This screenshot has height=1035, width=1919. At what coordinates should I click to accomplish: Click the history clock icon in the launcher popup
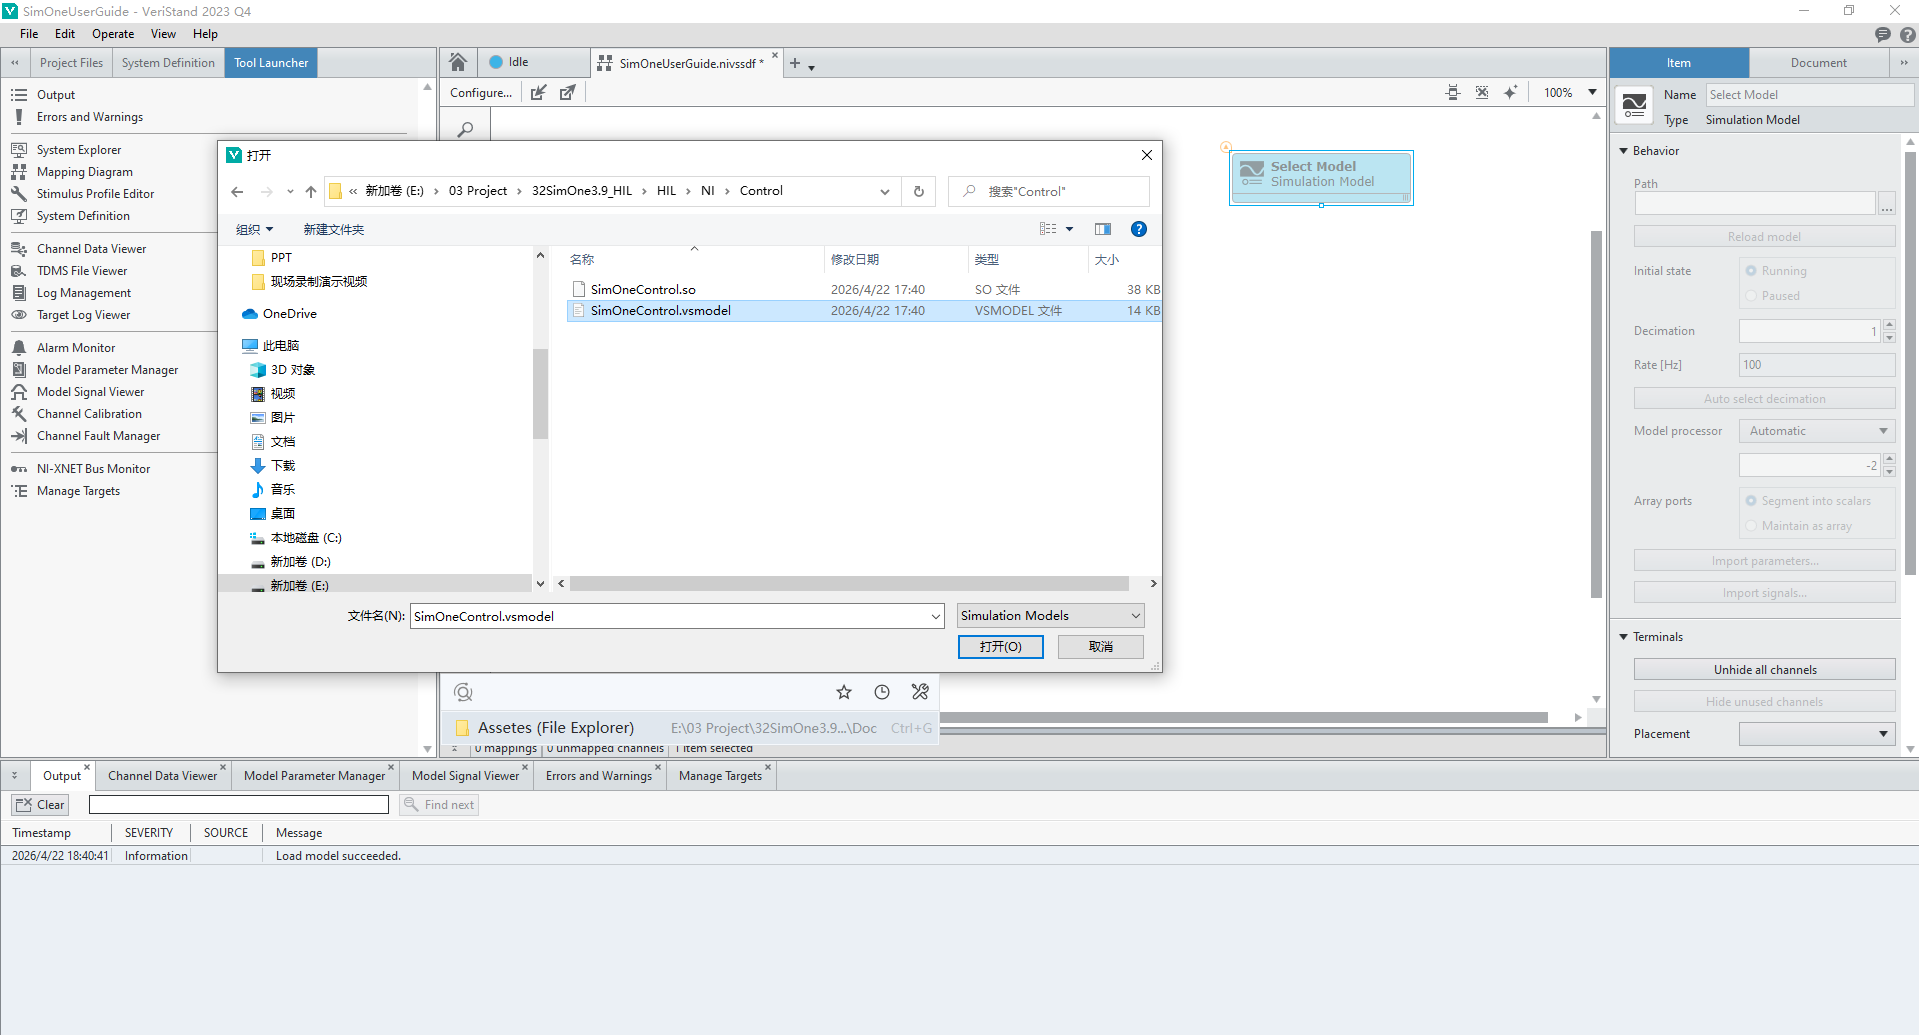point(882,692)
